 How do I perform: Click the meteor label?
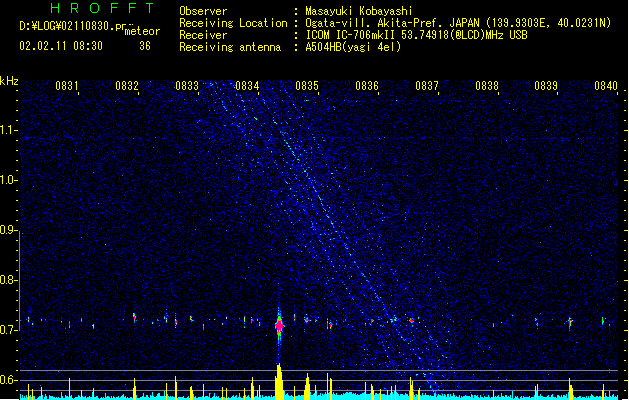(142, 31)
